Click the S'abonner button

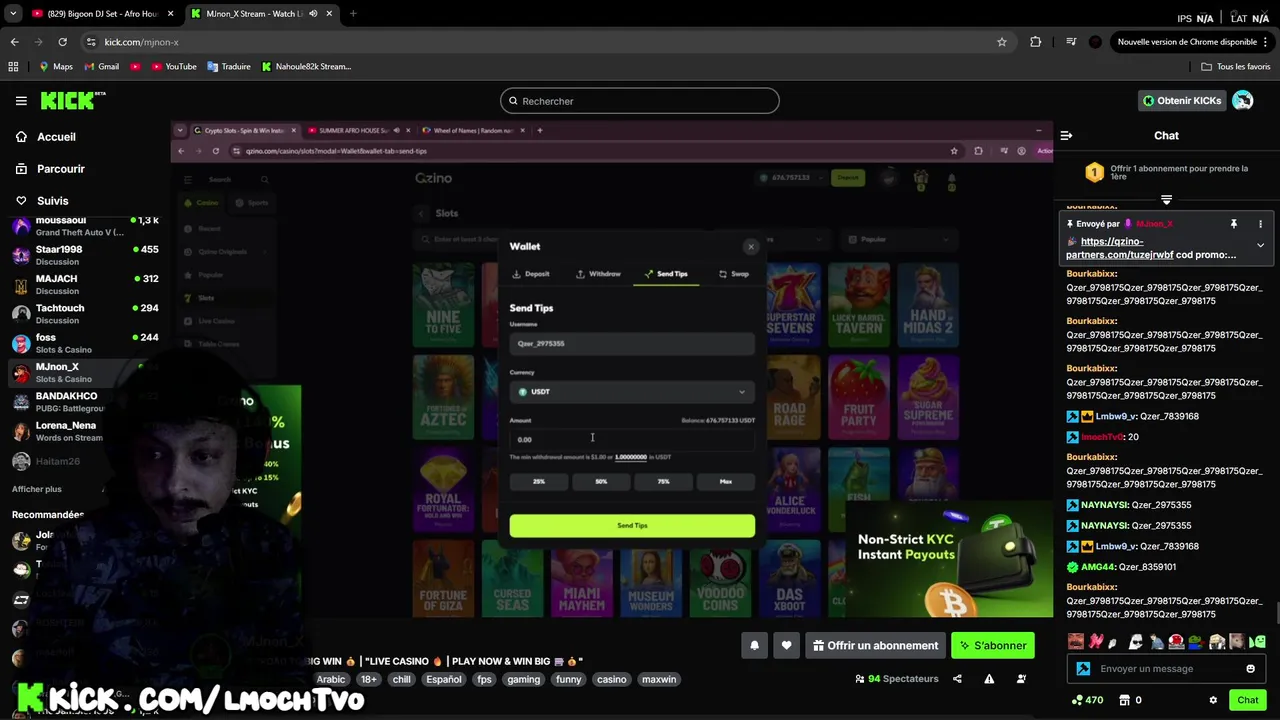point(993,646)
